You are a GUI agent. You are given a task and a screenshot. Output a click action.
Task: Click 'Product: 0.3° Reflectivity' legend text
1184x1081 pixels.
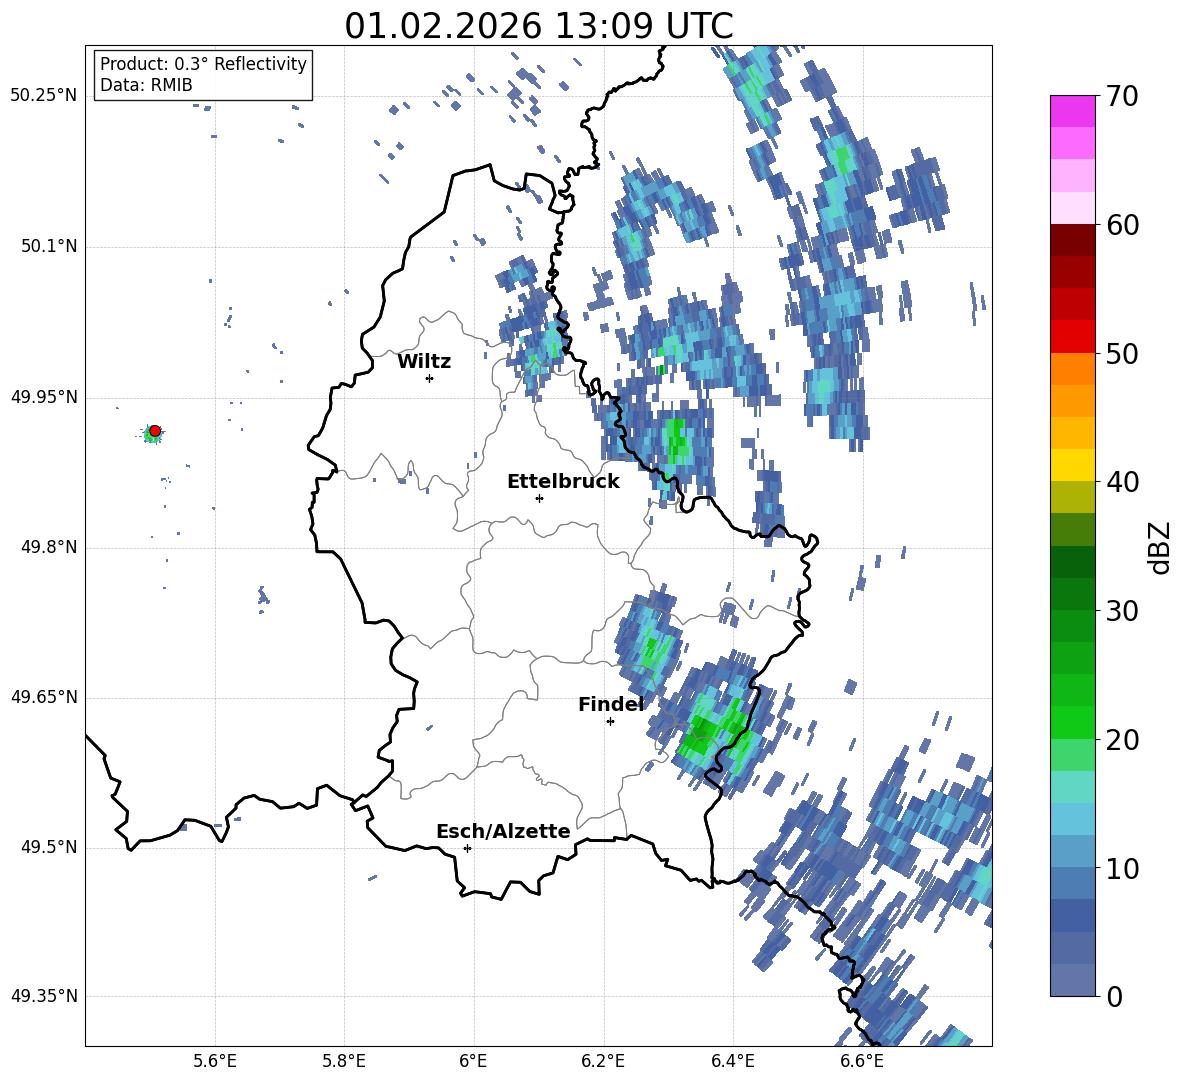pyautogui.click(x=203, y=63)
